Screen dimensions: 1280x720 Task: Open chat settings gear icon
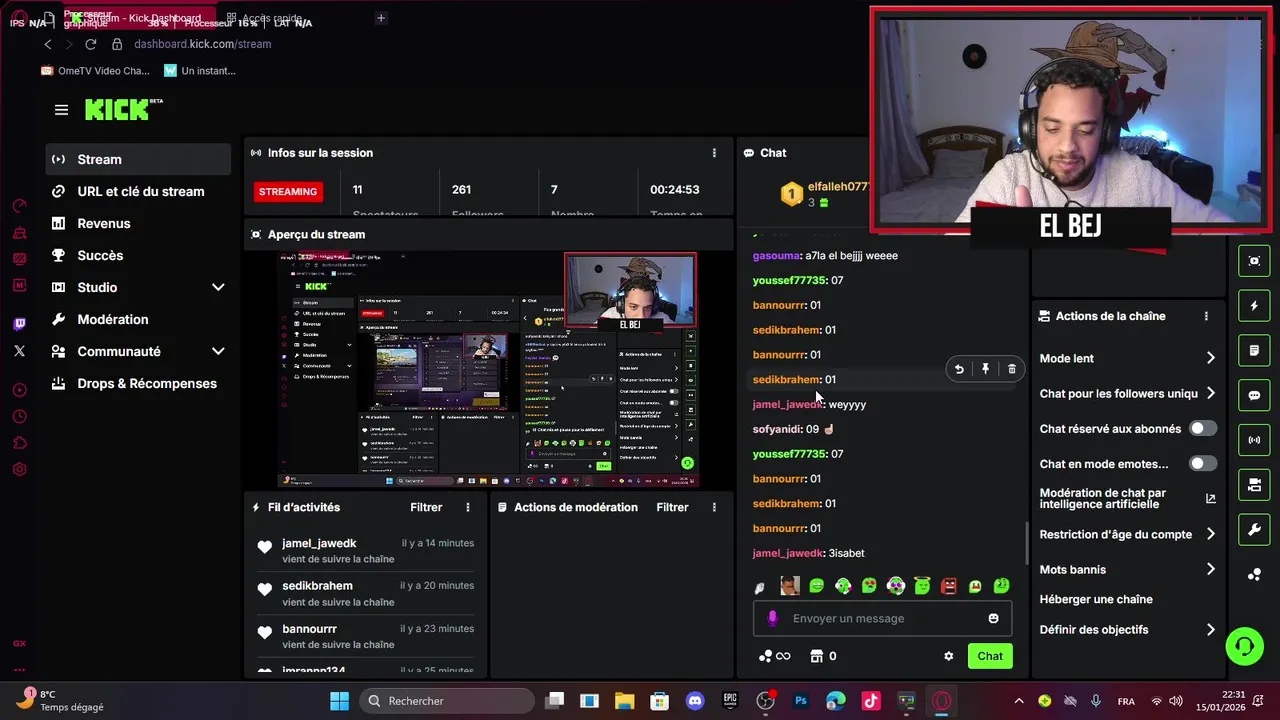tap(949, 656)
